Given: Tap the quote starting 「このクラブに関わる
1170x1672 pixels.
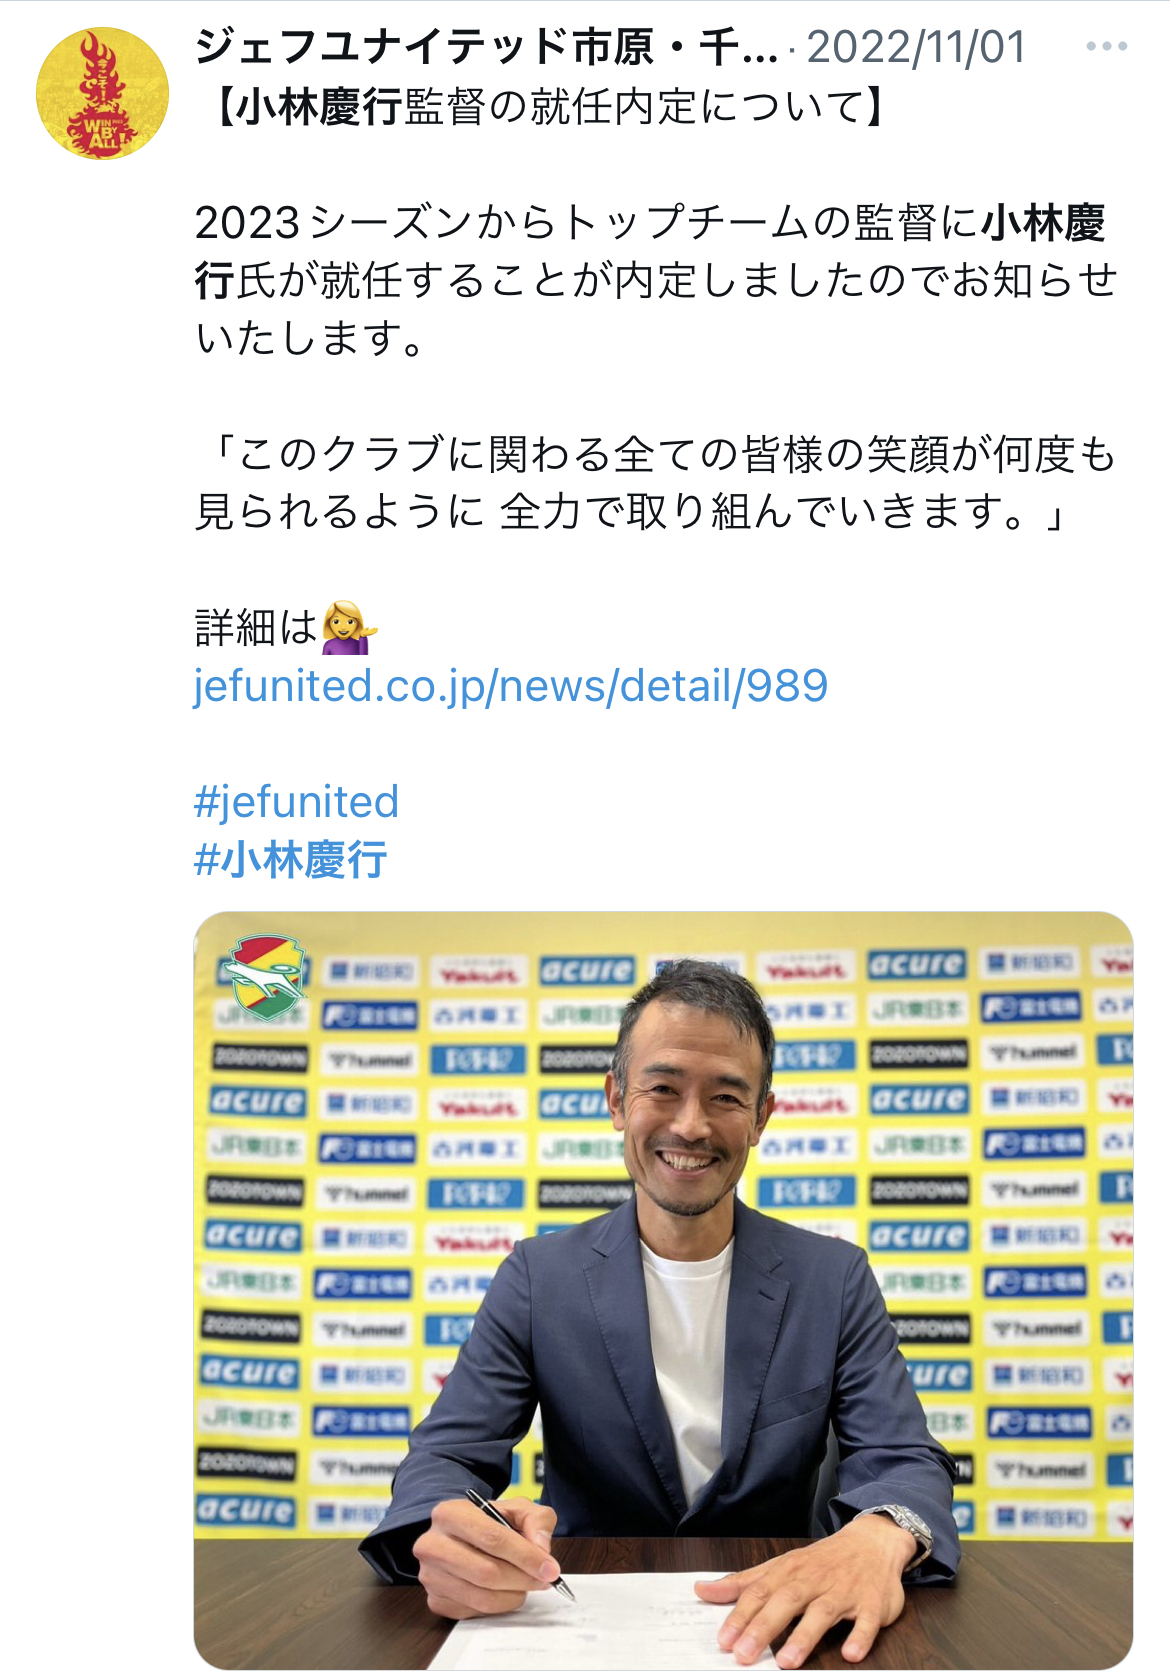Looking at the screenshot, I should [655, 483].
